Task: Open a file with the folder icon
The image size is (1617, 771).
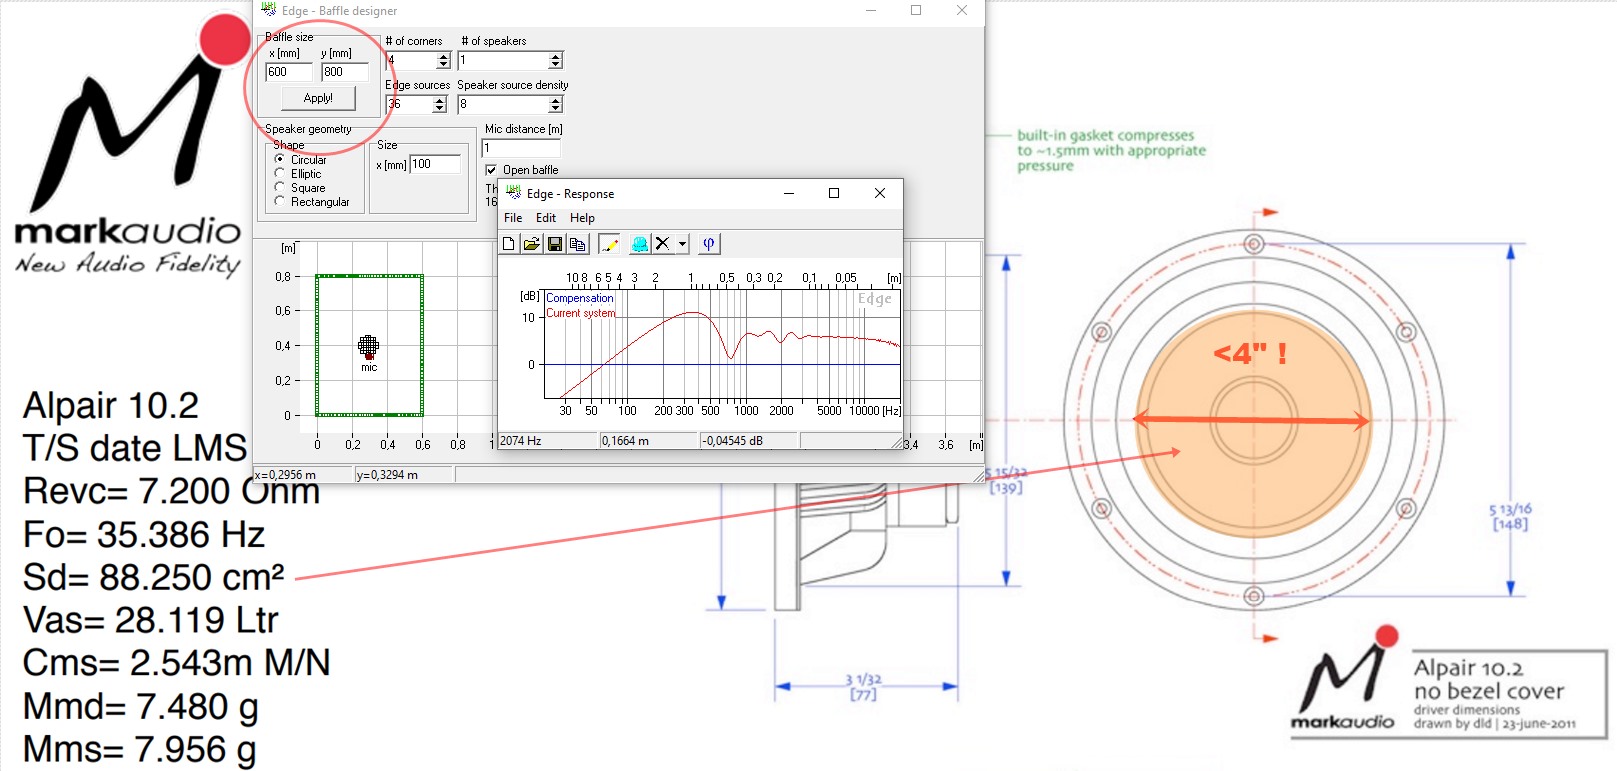Action: (x=532, y=244)
